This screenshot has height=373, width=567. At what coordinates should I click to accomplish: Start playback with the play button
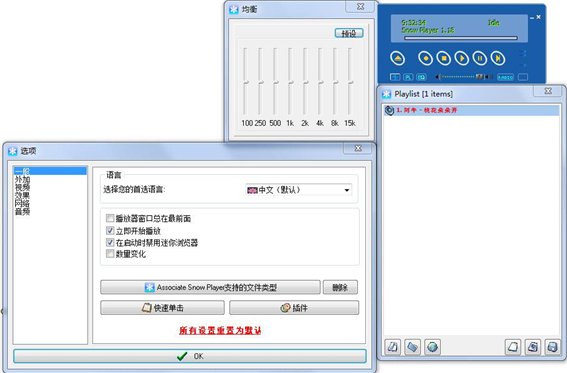tap(461, 58)
